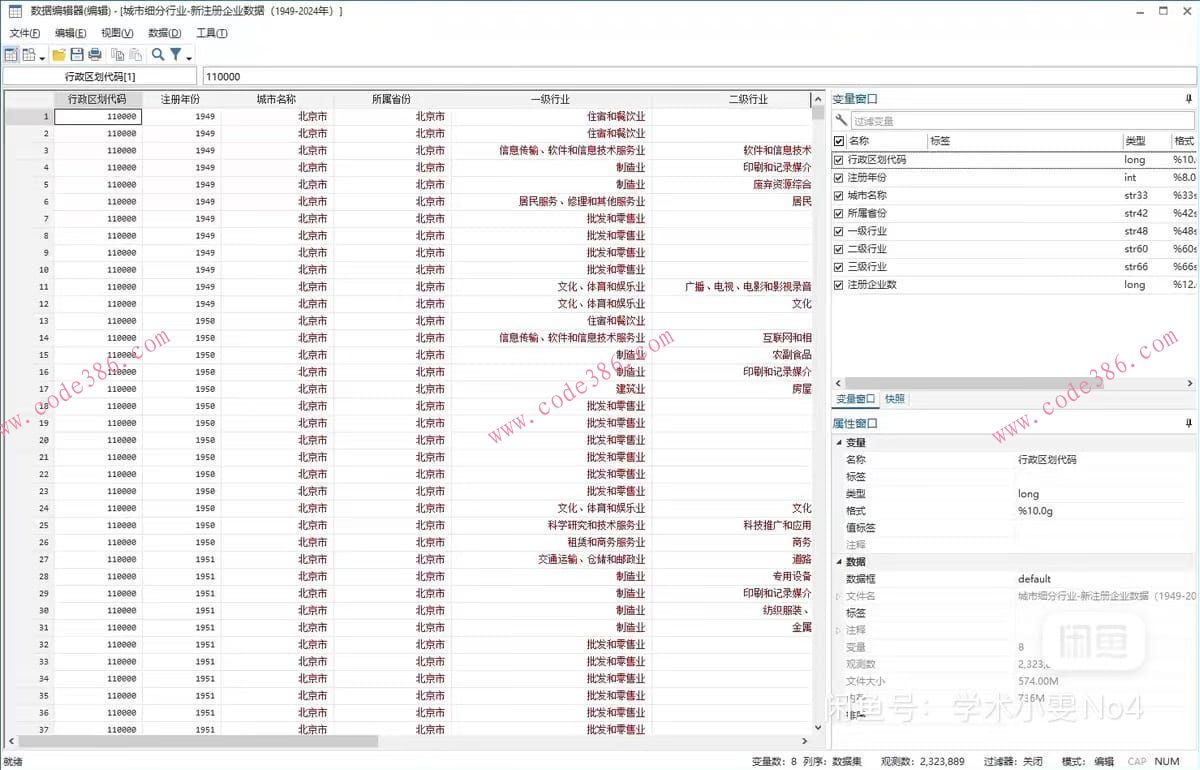
Task: Collapse the 变量 section in properties
Action: (837, 442)
